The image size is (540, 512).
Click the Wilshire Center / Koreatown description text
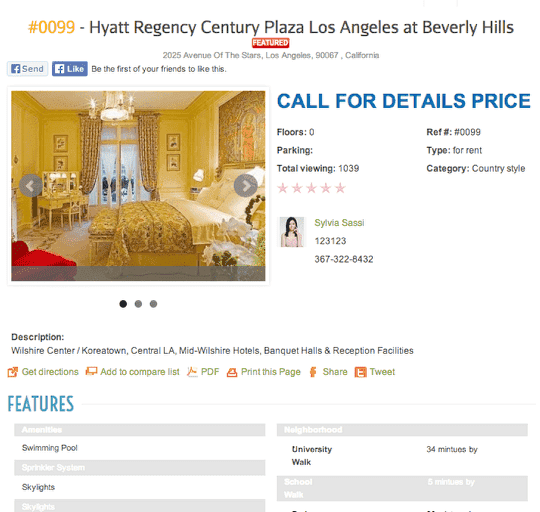[212, 351]
